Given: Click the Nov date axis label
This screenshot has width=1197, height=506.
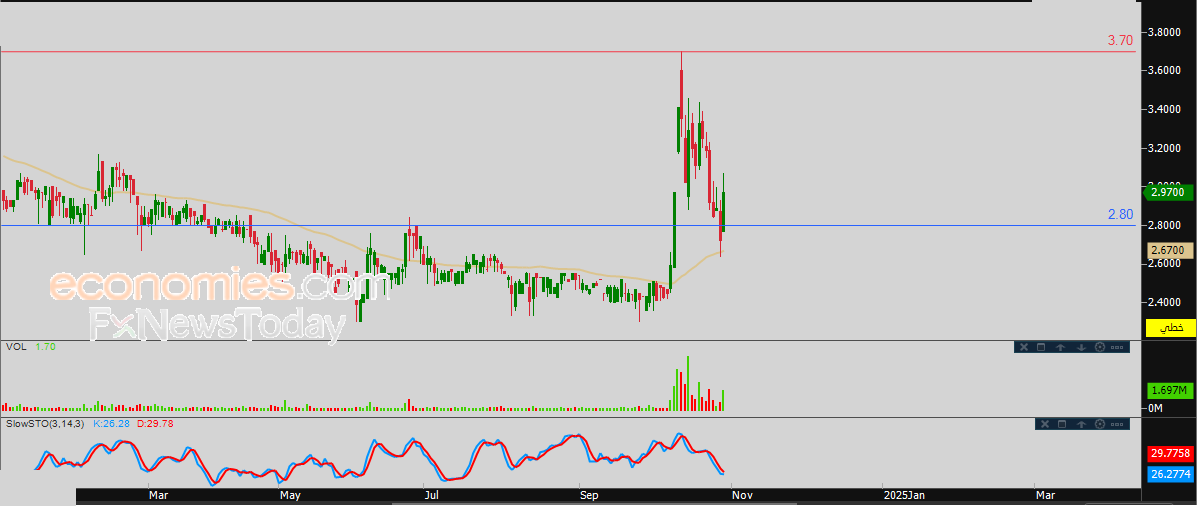Looking at the screenshot, I should pos(744,496).
